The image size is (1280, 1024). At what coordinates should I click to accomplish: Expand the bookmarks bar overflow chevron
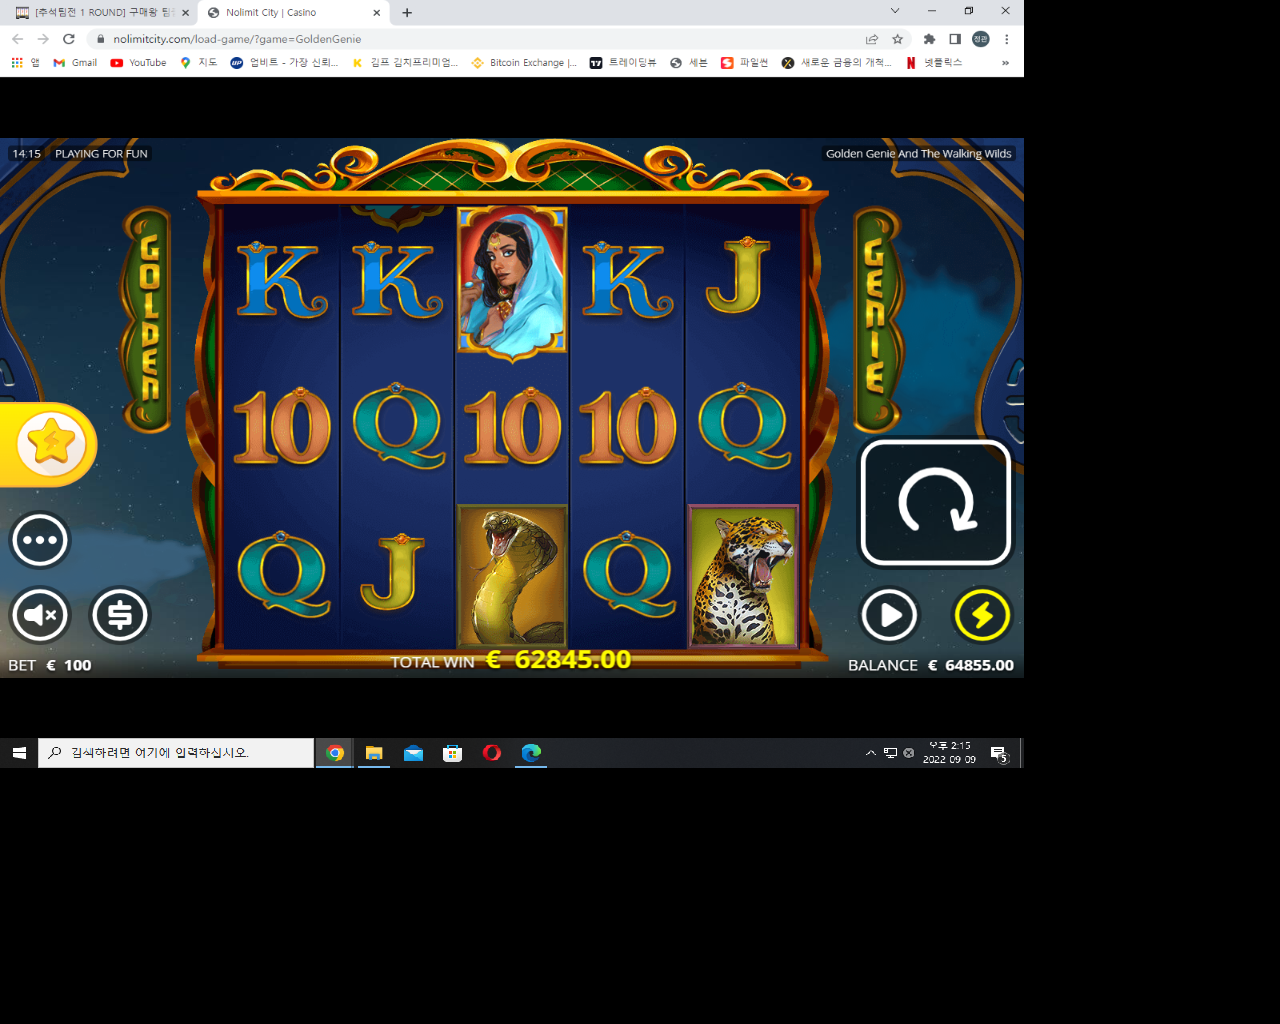pyautogui.click(x=1005, y=62)
